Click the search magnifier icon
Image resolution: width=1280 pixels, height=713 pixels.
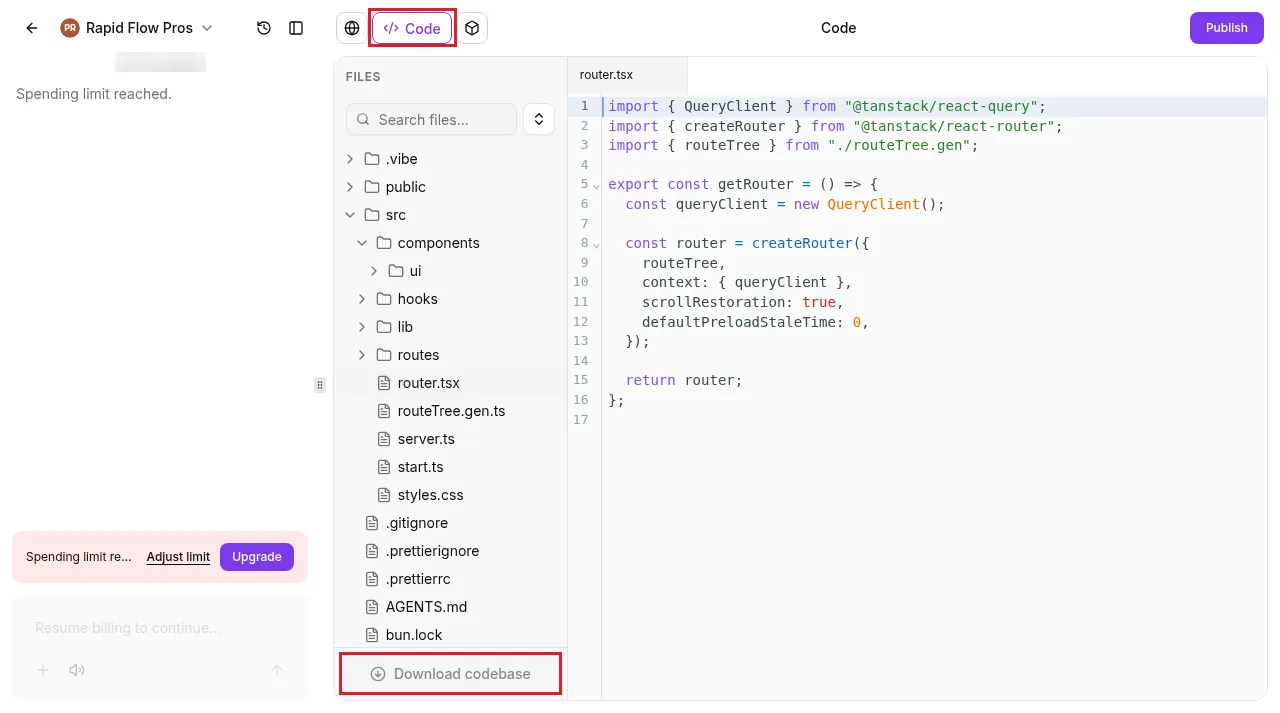click(363, 119)
